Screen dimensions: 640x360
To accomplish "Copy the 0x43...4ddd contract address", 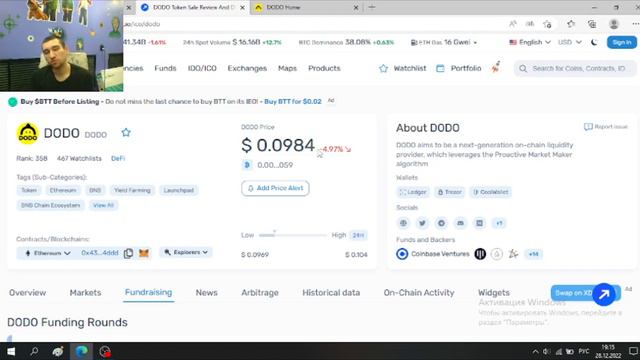I will click(129, 253).
